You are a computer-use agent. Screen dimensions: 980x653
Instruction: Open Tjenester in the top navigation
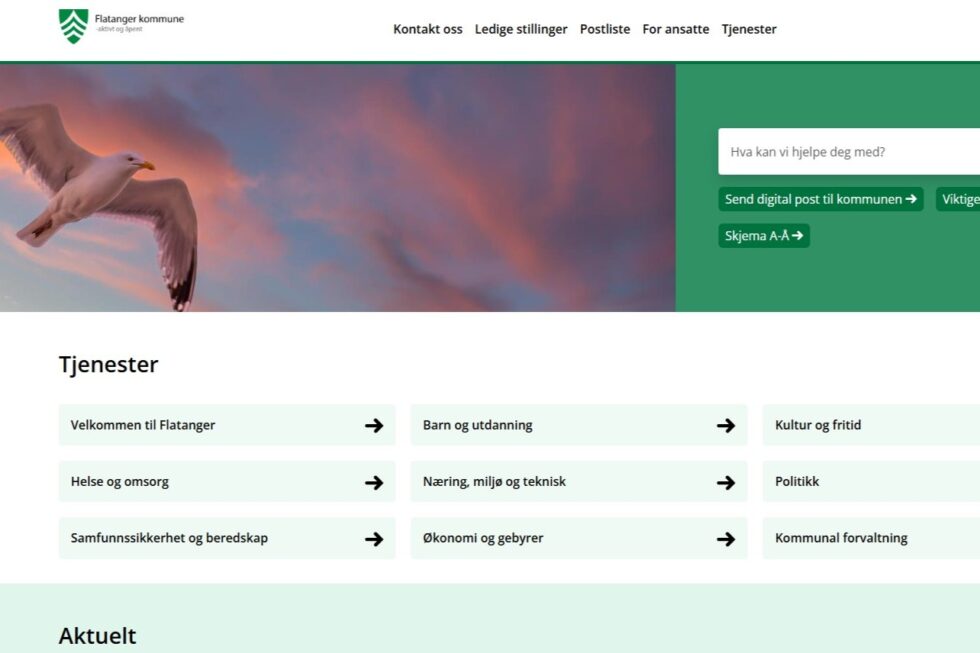click(749, 29)
